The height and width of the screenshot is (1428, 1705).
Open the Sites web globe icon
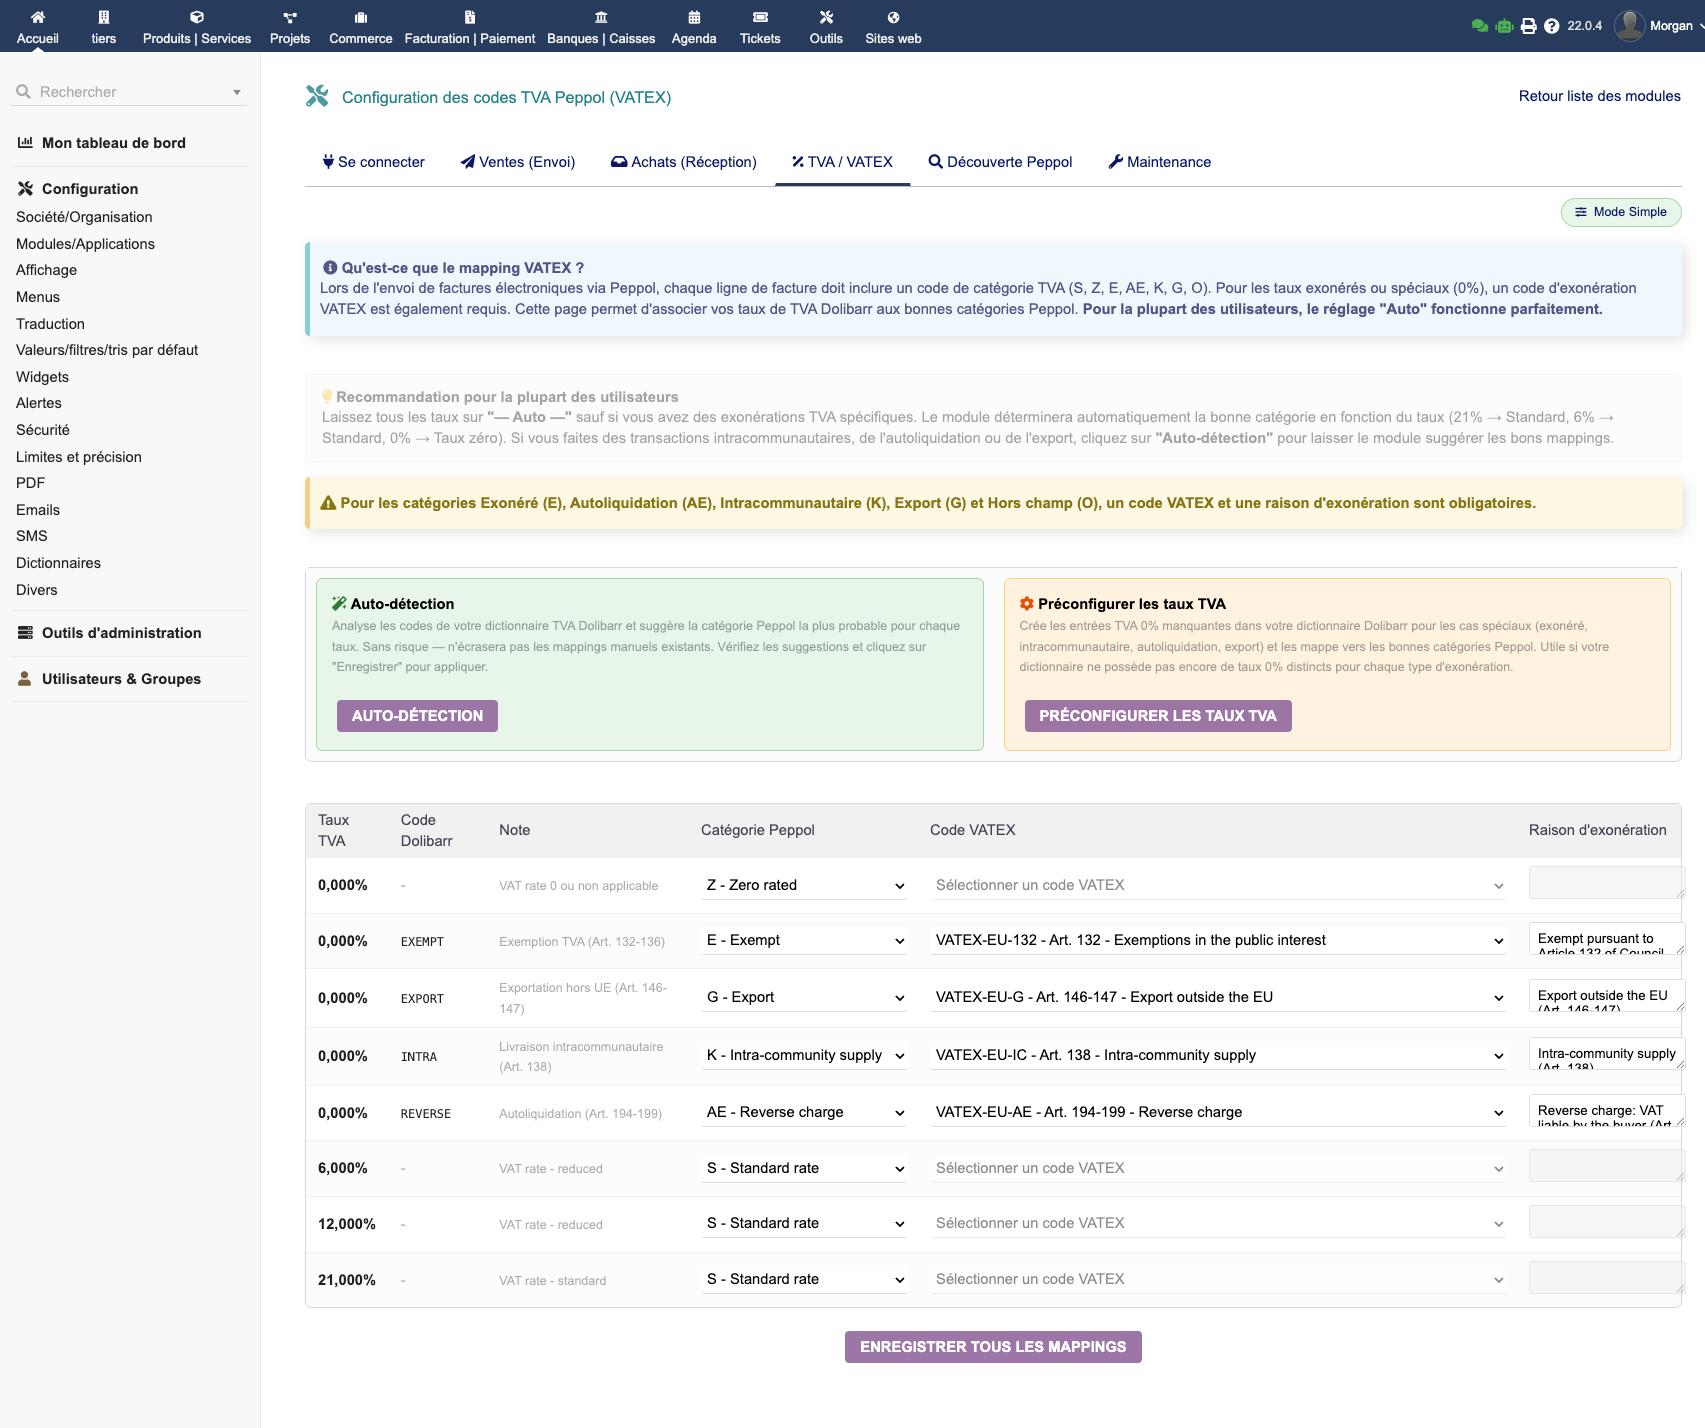(x=893, y=17)
